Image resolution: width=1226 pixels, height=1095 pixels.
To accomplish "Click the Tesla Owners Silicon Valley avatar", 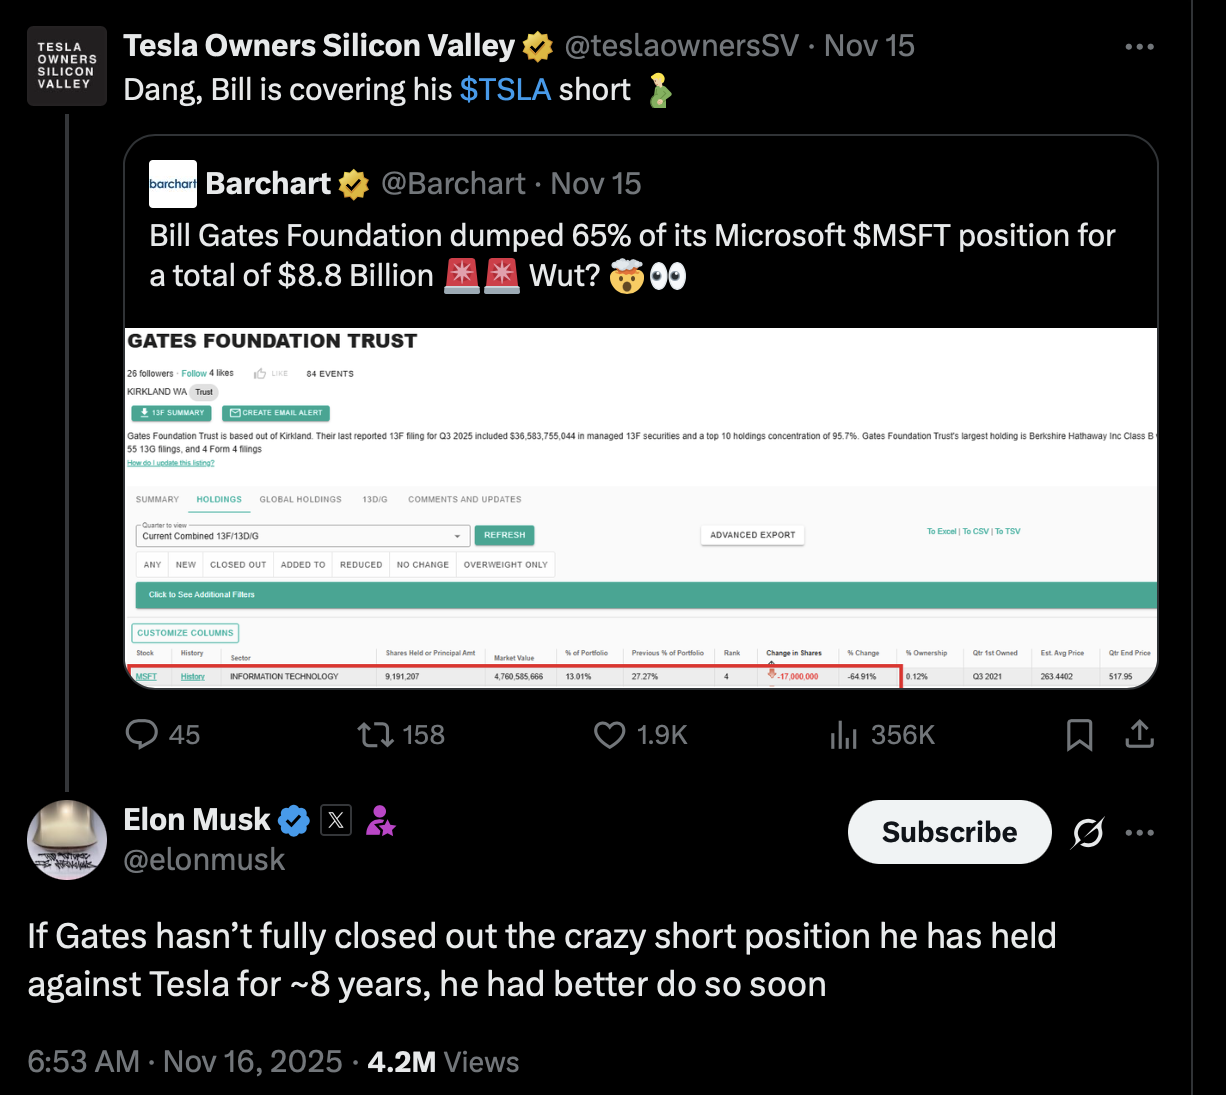I will 65,66.
